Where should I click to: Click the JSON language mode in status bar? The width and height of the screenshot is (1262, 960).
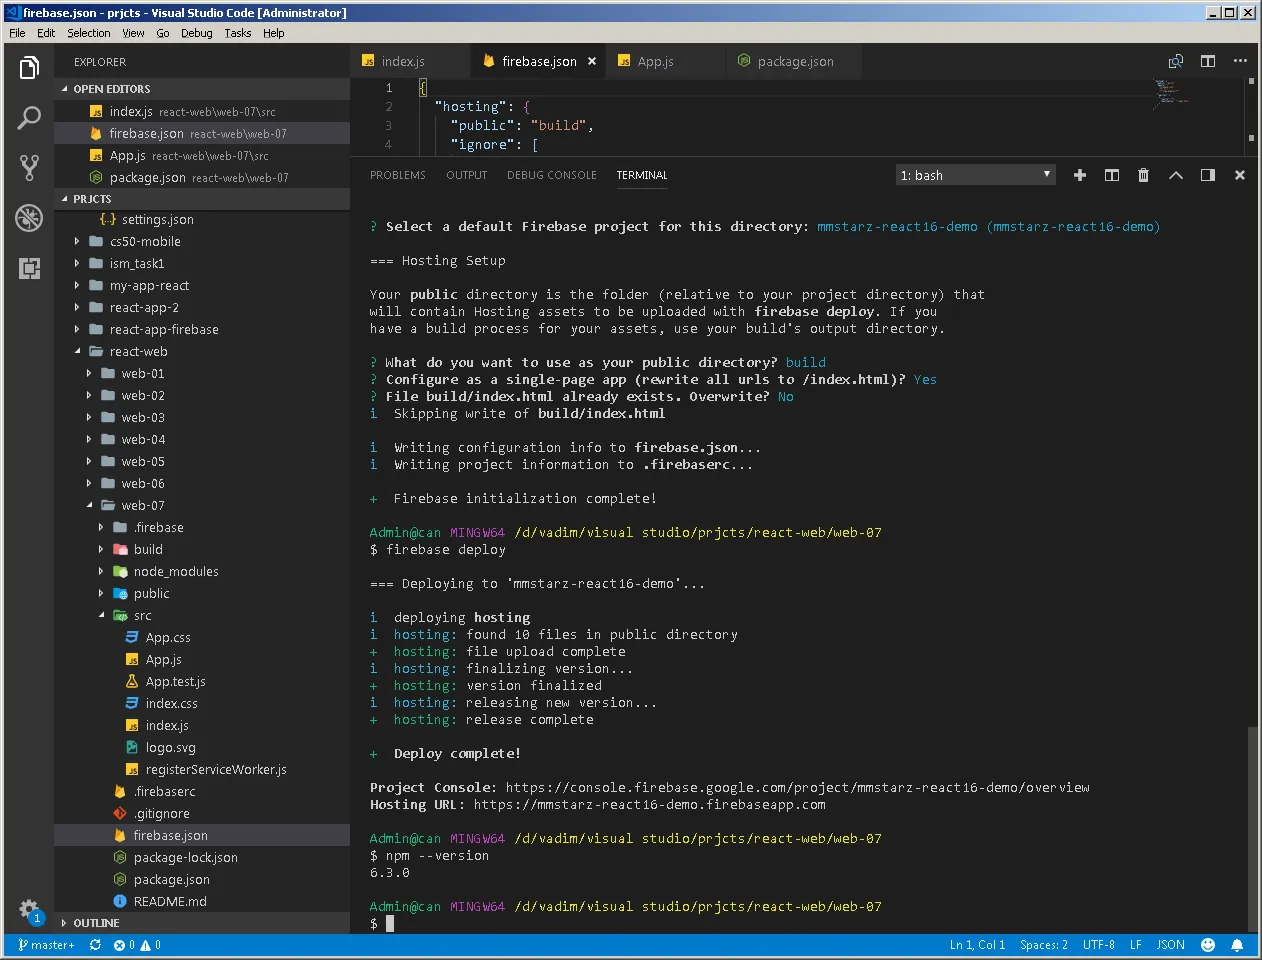1170,945
